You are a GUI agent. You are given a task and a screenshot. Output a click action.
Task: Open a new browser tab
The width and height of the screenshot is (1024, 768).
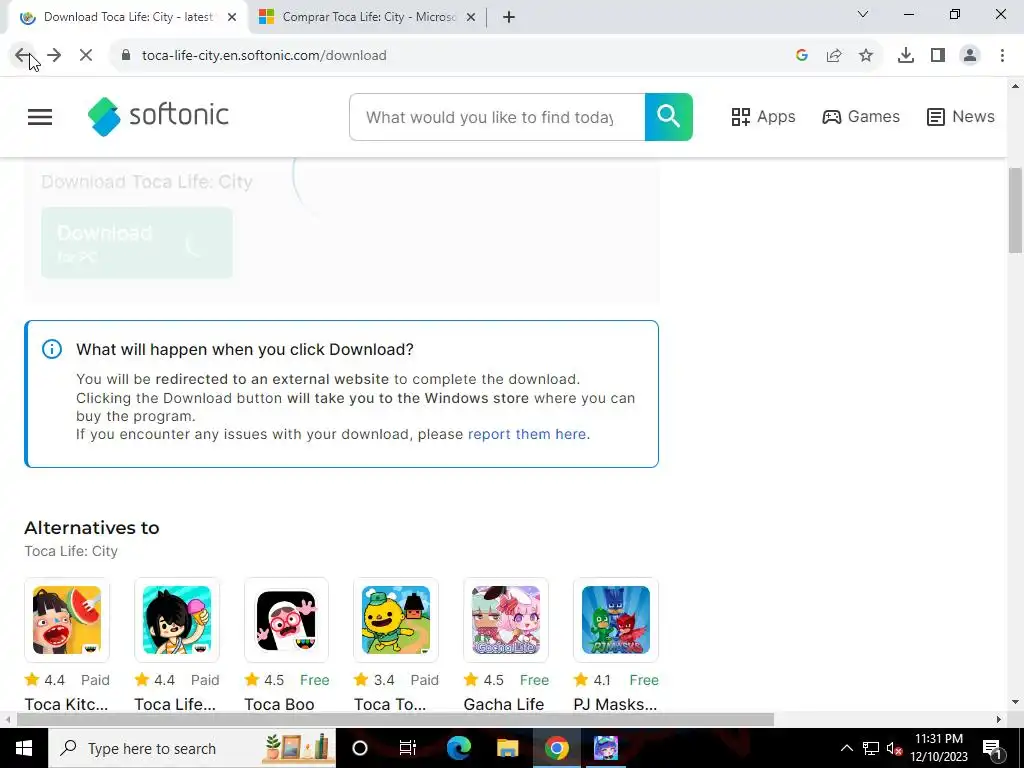coord(509,17)
